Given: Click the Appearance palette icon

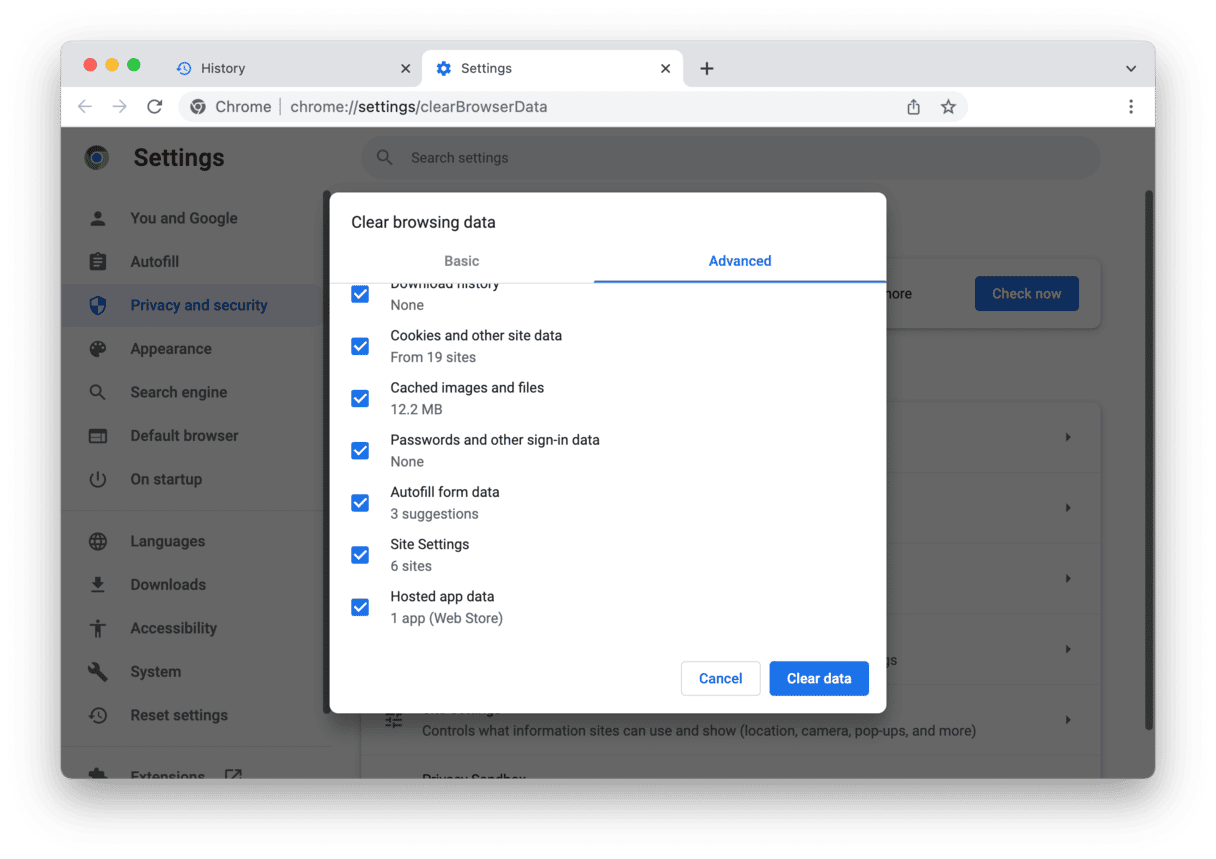Looking at the screenshot, I should 98,349.
